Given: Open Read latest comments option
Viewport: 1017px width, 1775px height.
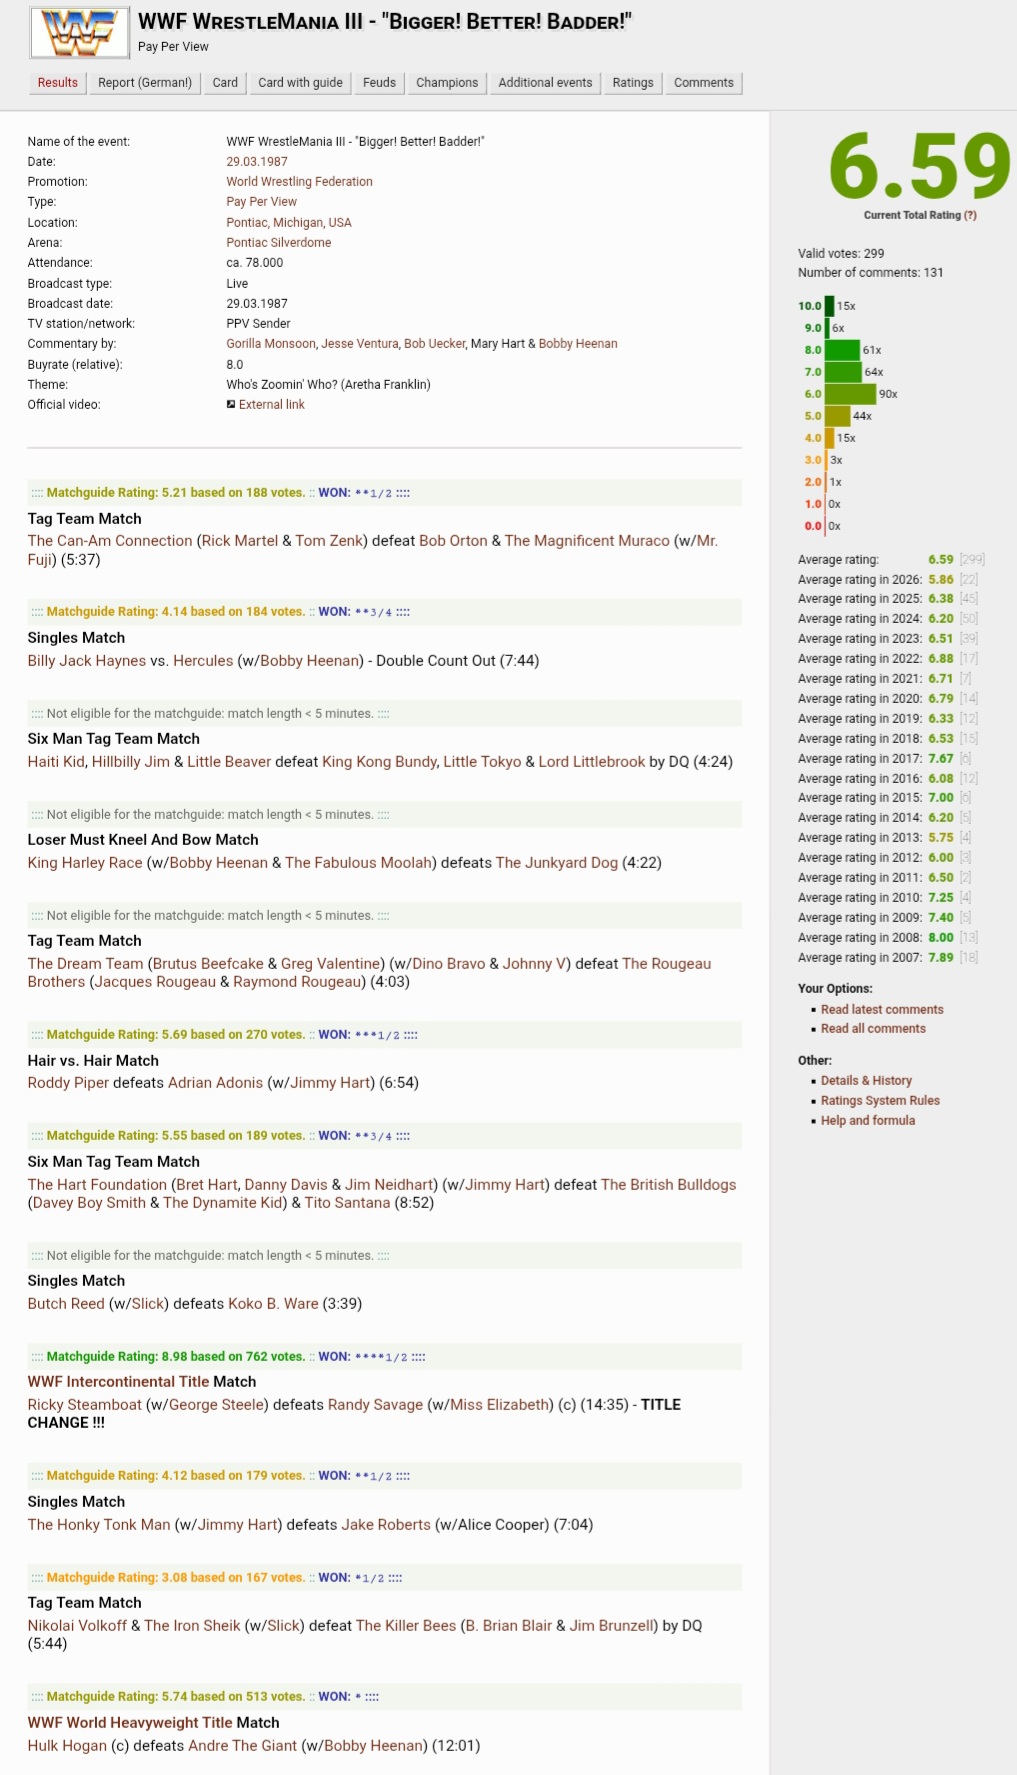Looking at the screenshot, I should (x=882, y=1010).
